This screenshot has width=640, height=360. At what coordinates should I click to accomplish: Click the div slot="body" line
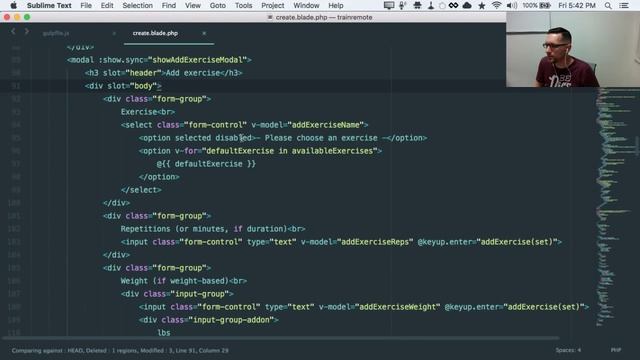pyautogui.click(x=123, y=86)
